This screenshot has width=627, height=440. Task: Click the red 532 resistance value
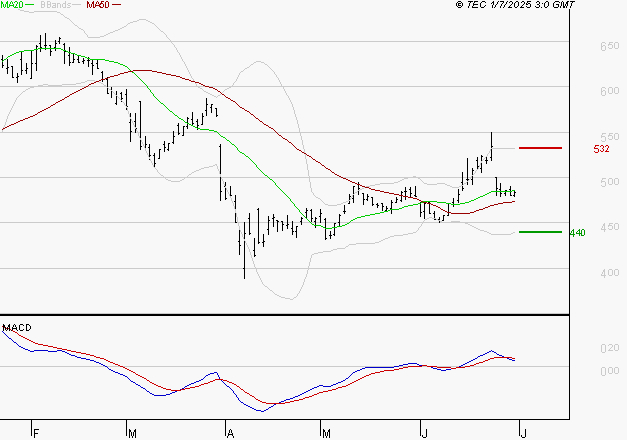coord(601,149)
